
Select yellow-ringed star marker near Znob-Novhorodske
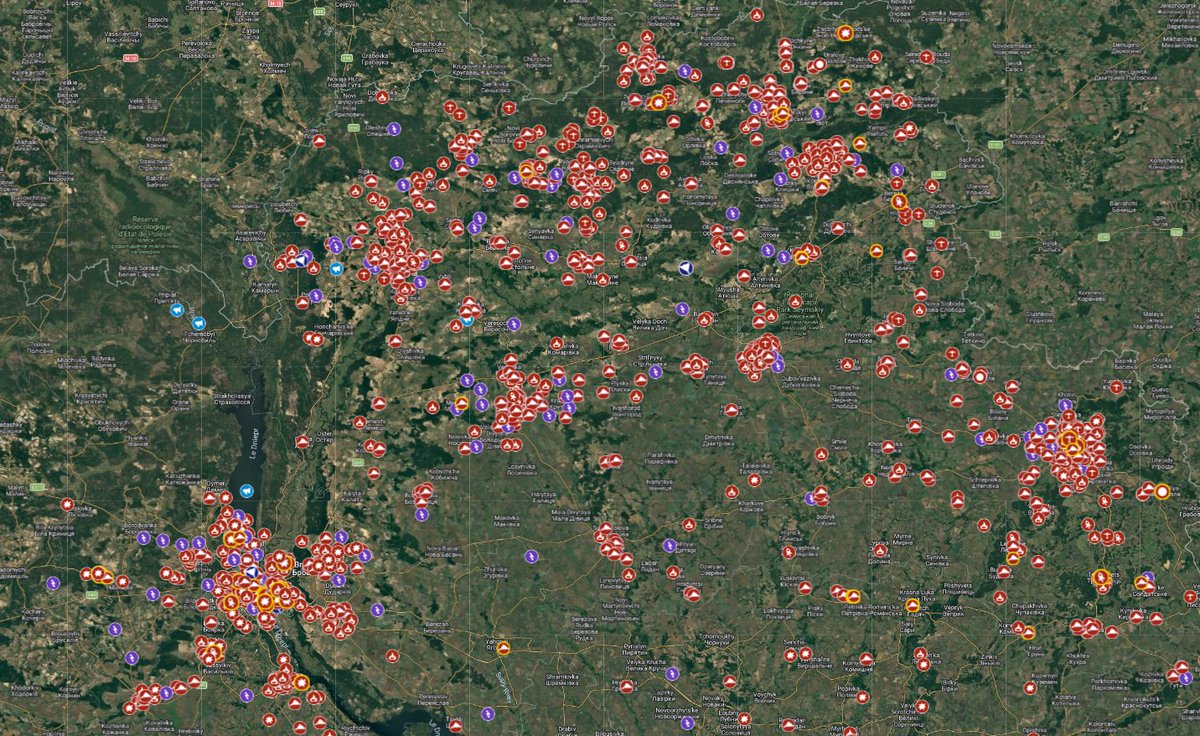(845, 33)
